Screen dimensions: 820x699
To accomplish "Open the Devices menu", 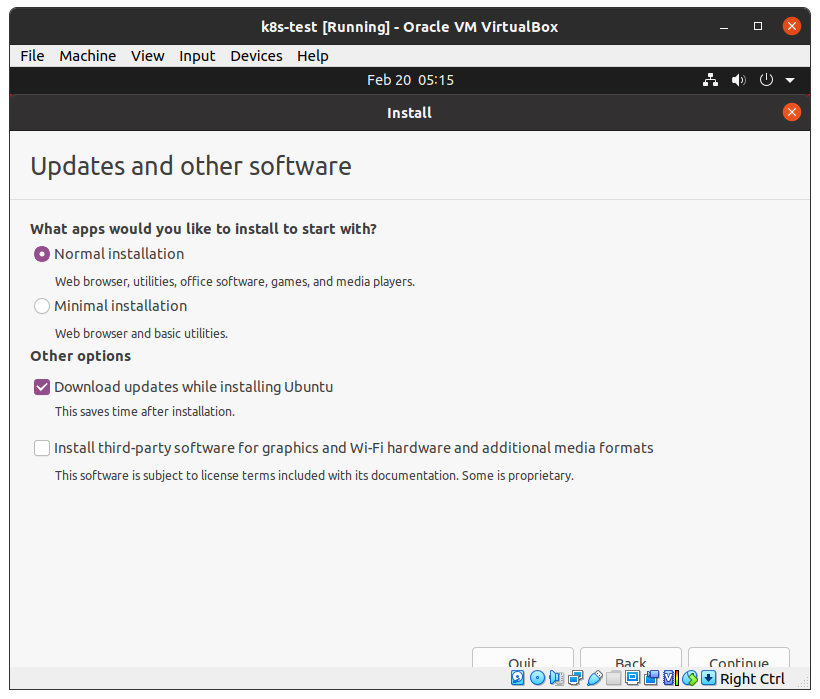I will coord(256,56).
